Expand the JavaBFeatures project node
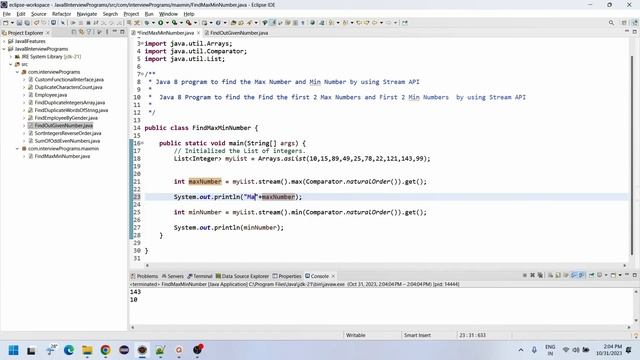640x360 pixels. click(4, 41)
